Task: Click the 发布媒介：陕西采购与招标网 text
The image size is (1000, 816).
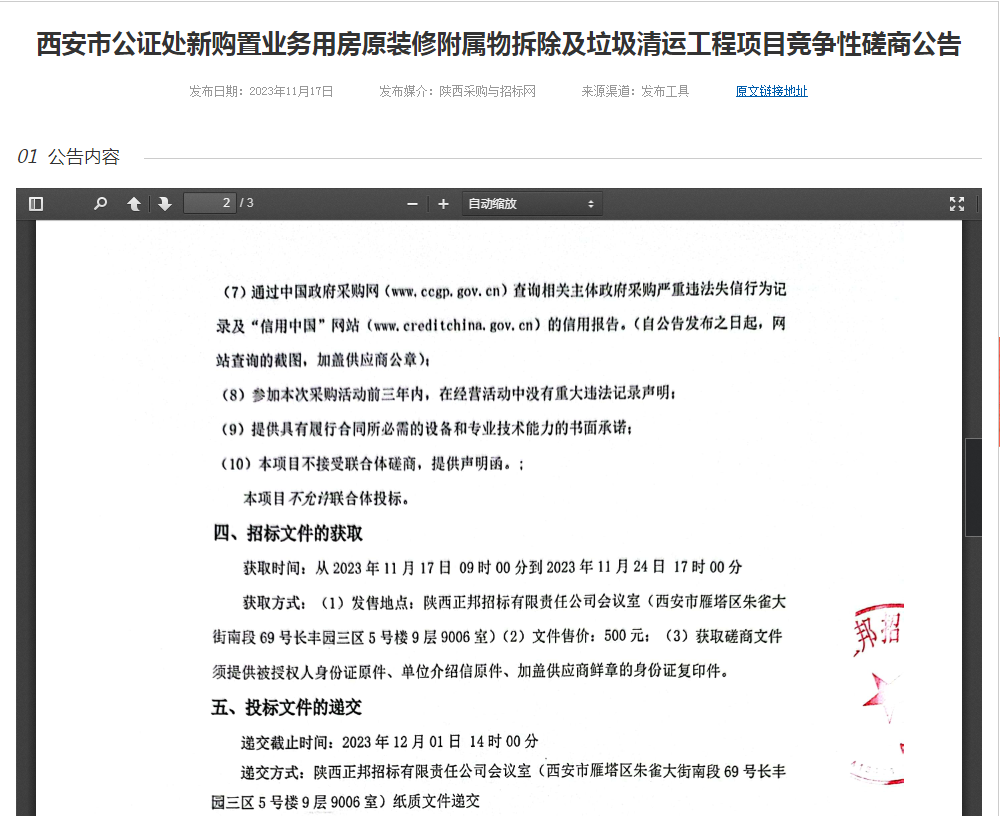Action: pos(457,91)
